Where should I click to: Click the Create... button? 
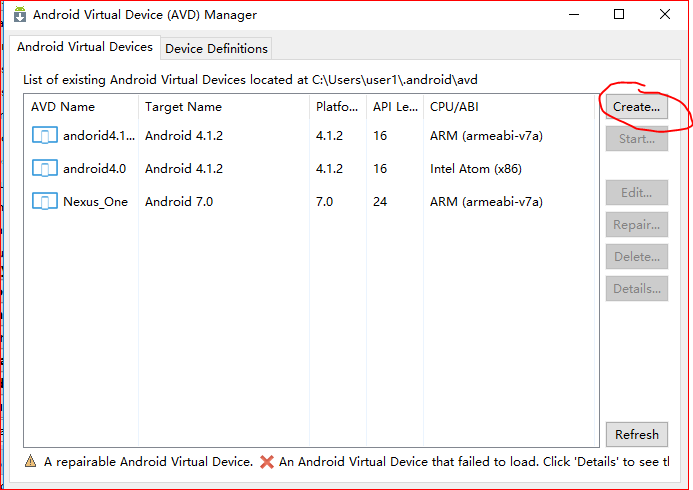pyautogui.click(x=636, y=107)
